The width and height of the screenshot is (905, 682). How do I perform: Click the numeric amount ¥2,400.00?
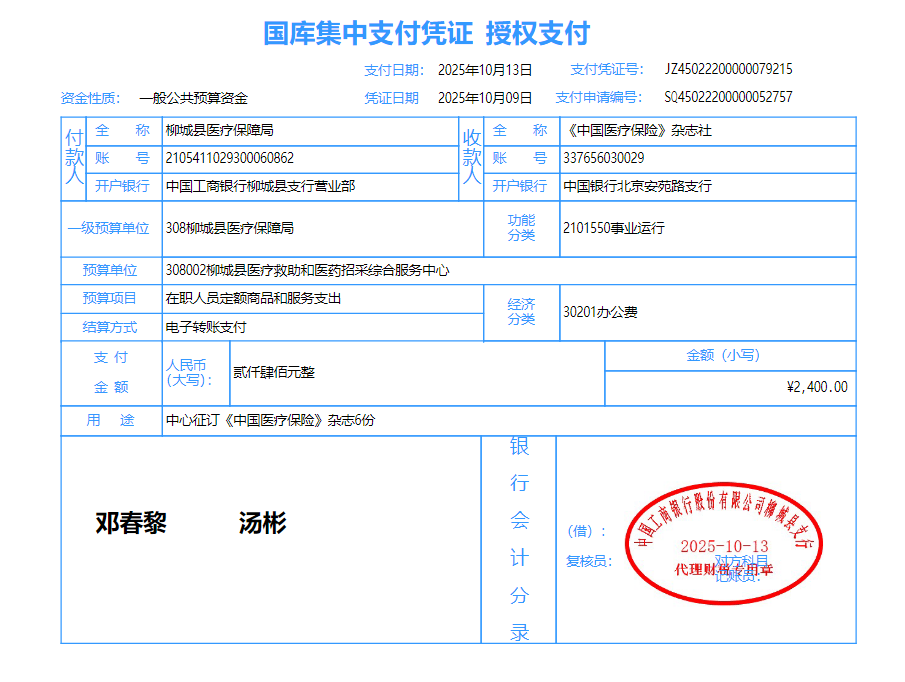[x=817, y=387]
